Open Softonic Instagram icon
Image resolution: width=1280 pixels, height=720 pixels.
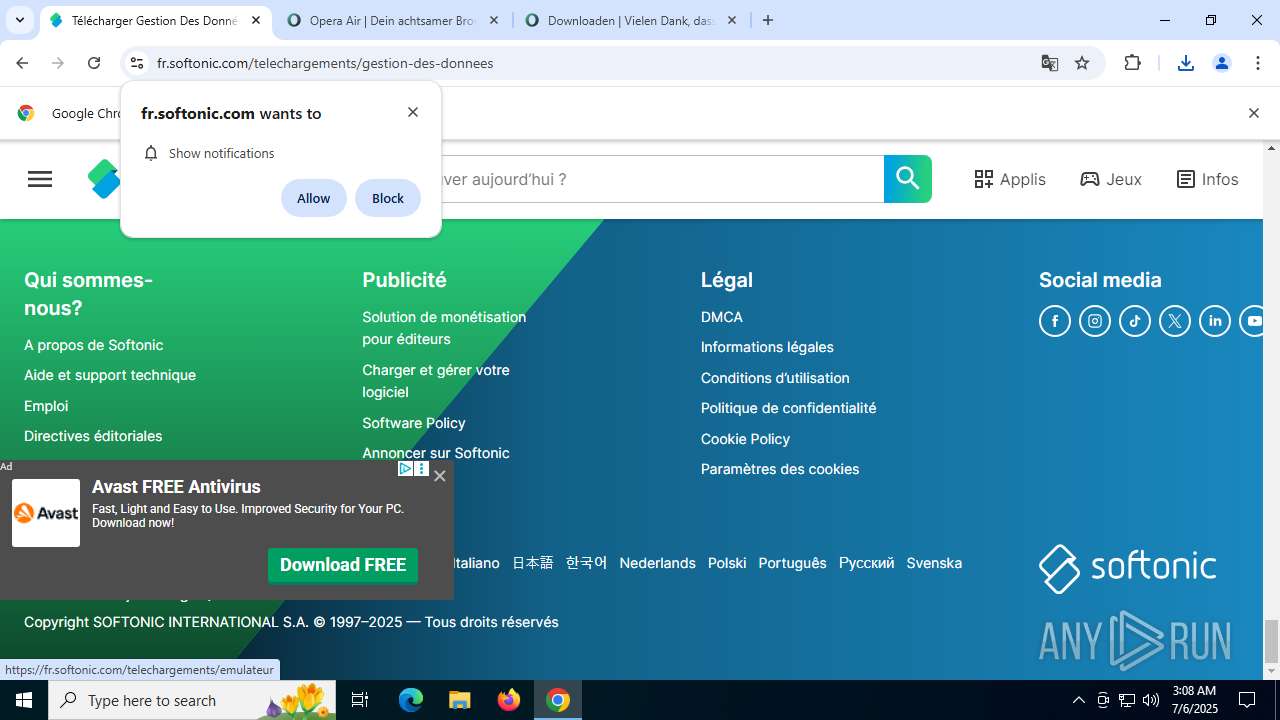coord(1095,321)
